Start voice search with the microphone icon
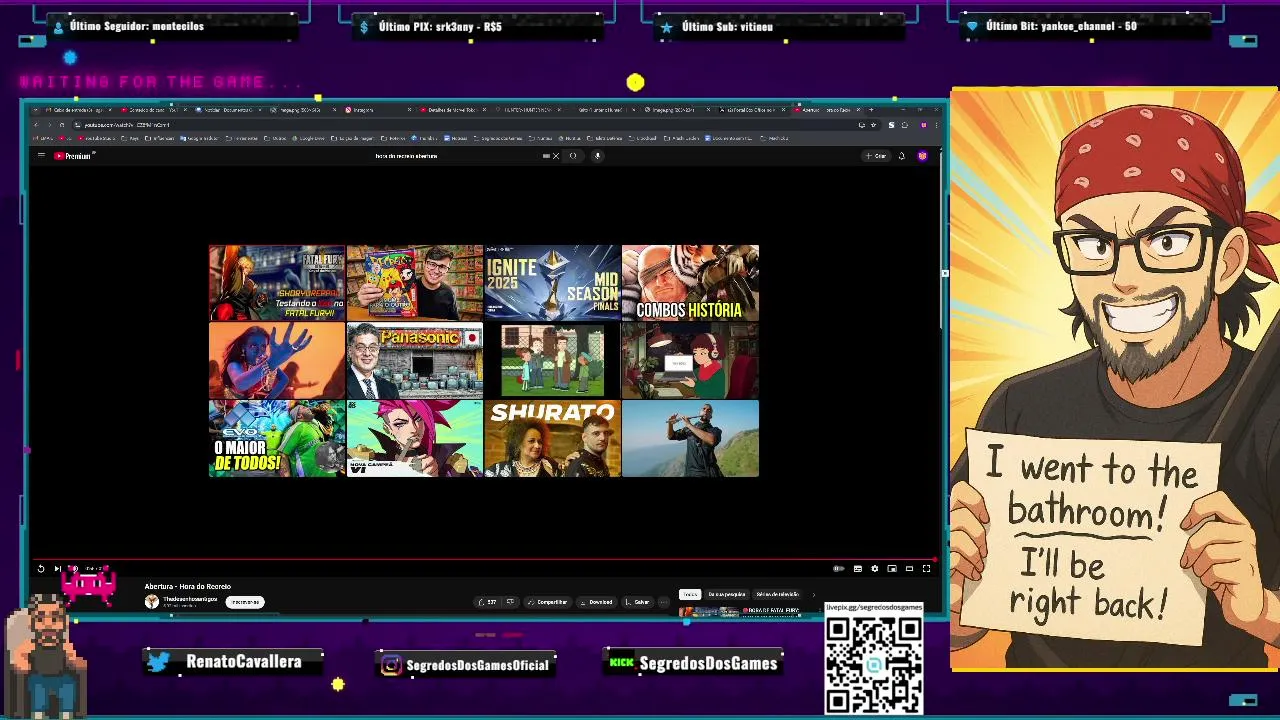 point(597,156)
